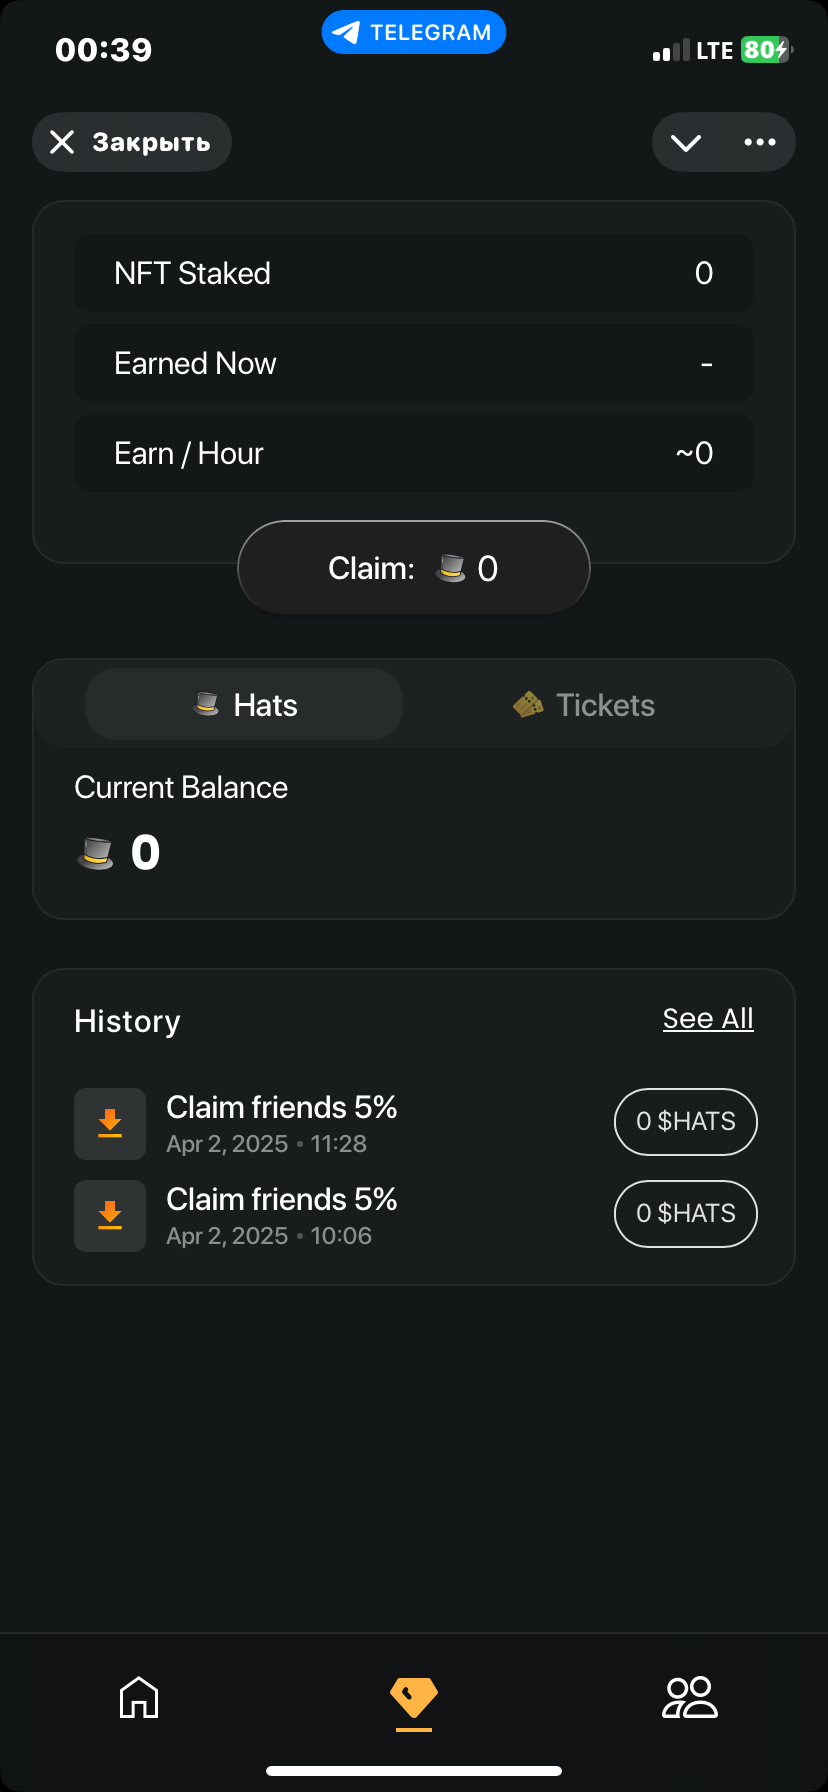Select the NFT Staked row
The width and height of the screenshot is (828, 1792).
pos(414,273)
